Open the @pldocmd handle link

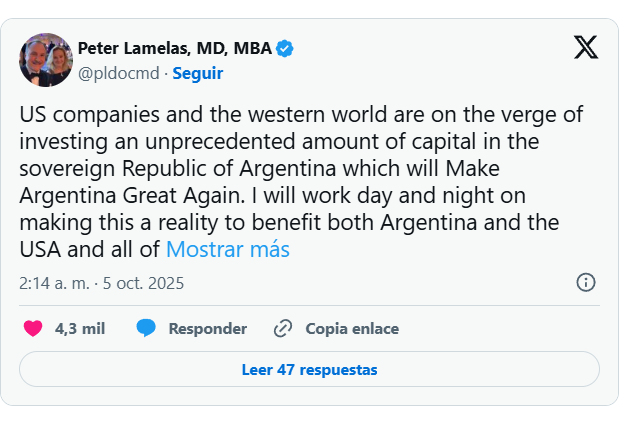120,73
